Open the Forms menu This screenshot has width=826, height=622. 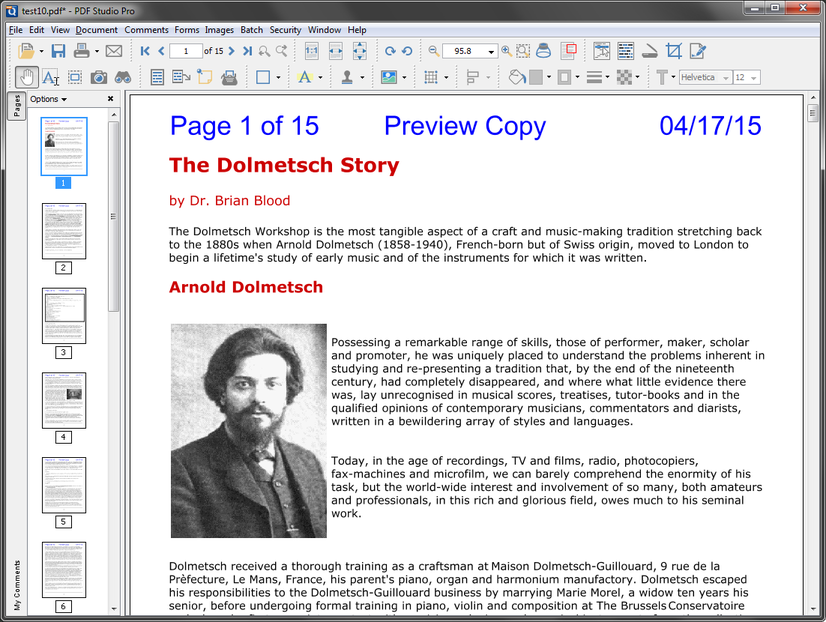(187, 30)
